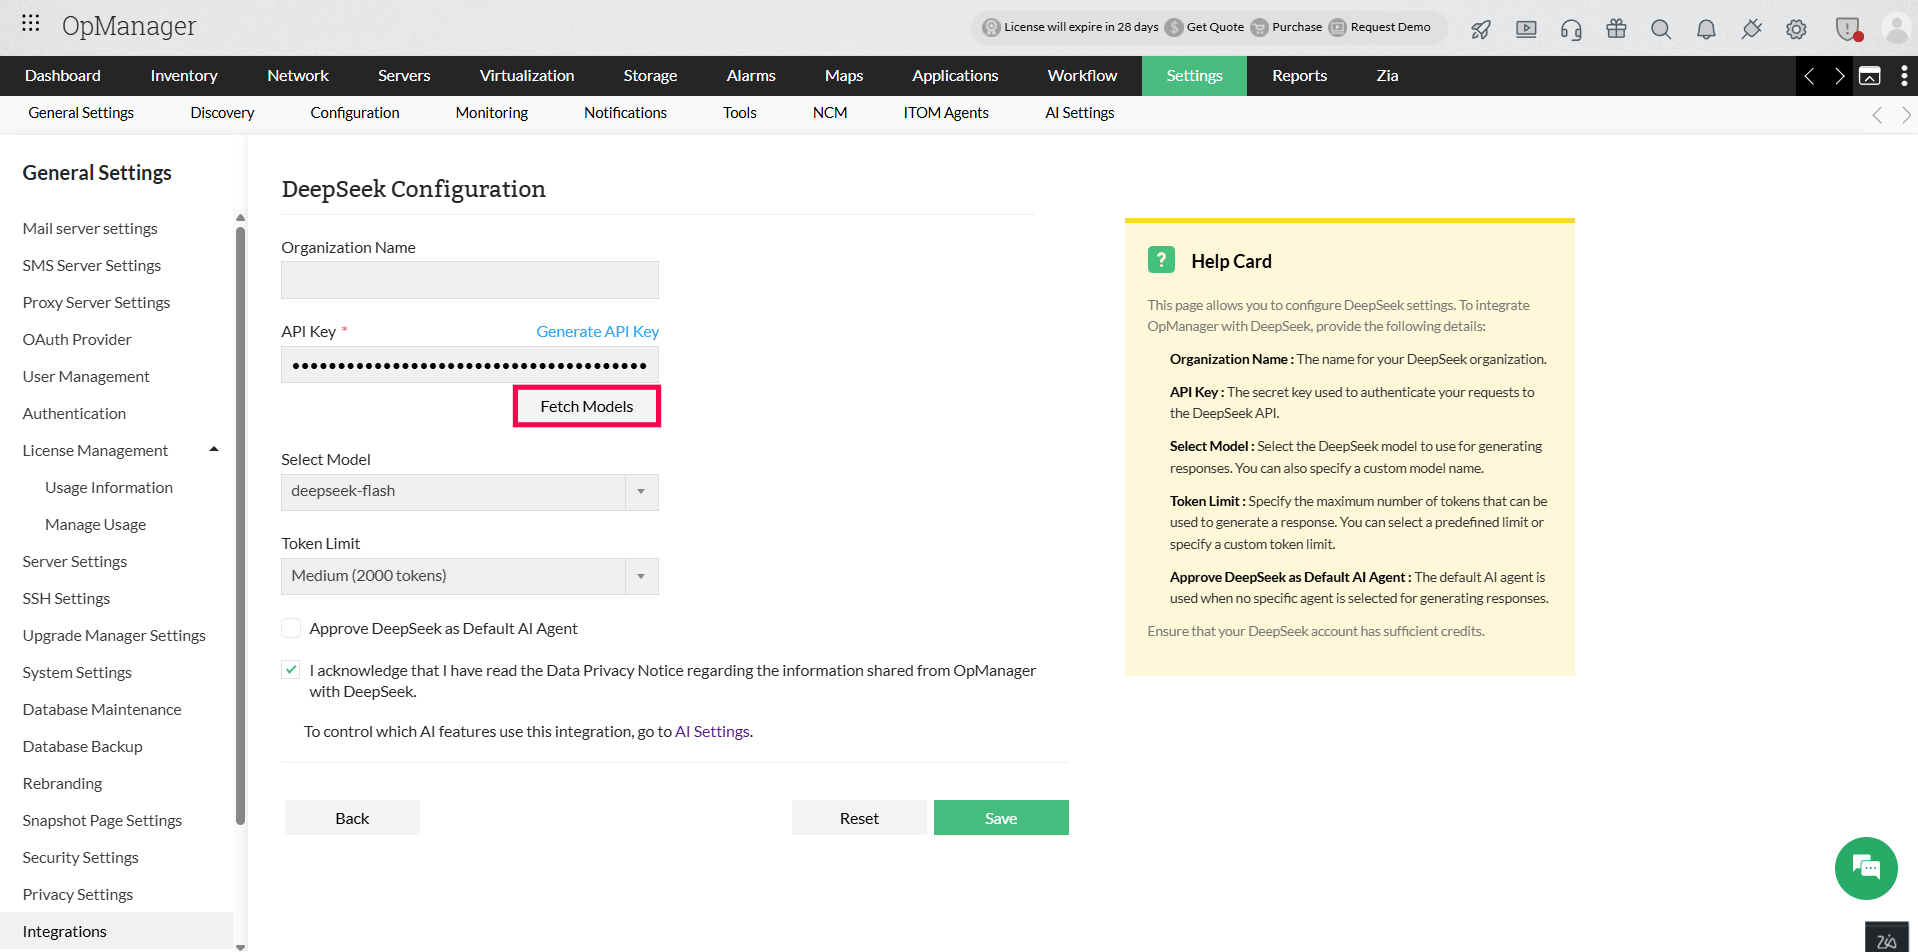Click the Request Demo link

tap(1380, 27)
